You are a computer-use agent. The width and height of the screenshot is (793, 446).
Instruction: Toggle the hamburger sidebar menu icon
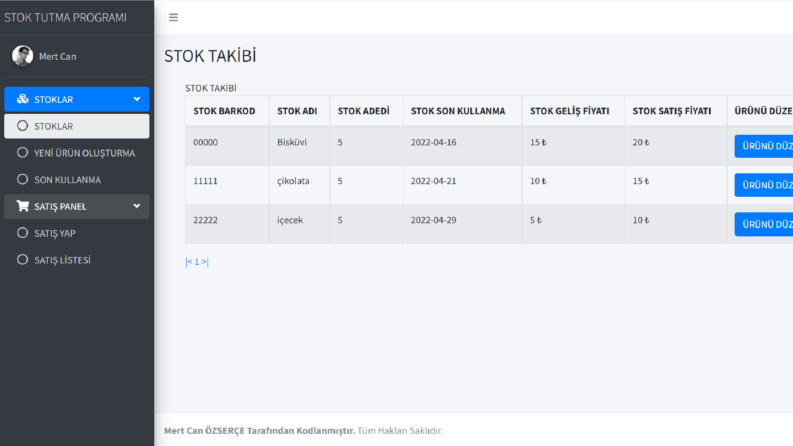[173, 17]
